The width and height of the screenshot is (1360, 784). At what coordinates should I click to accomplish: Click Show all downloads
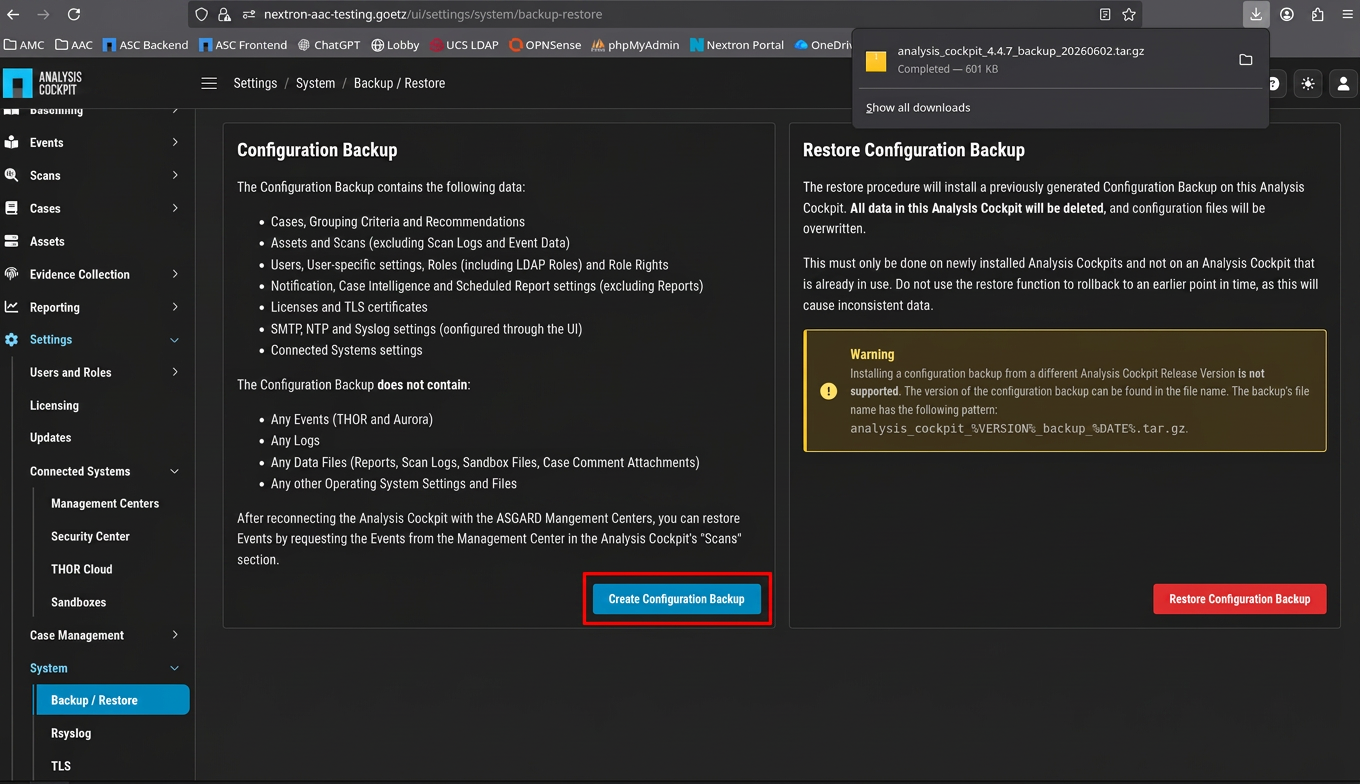pos(918,108)
